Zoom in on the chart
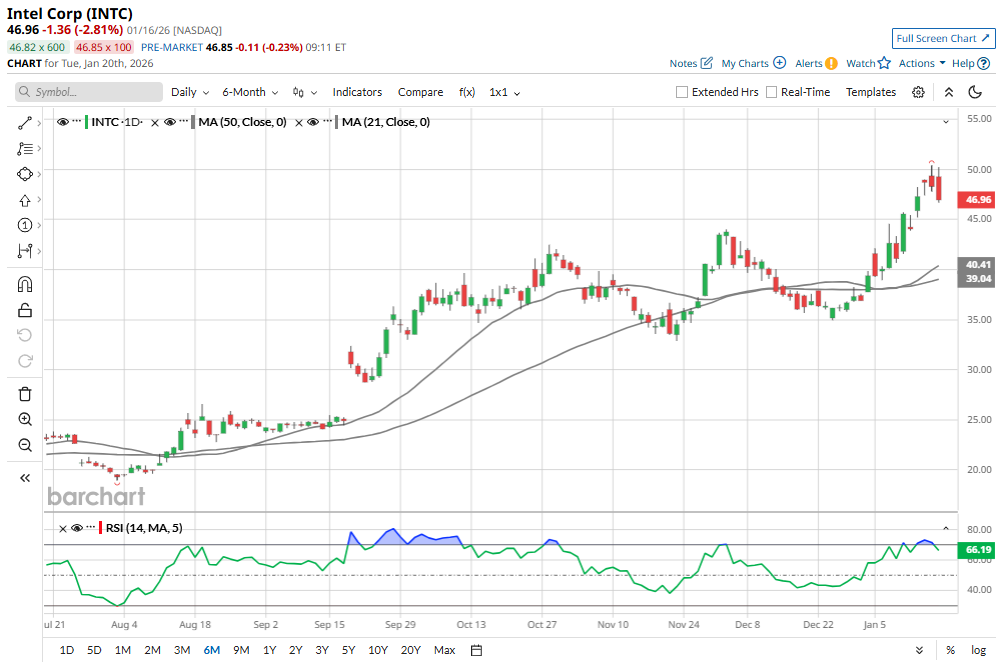This screenshot has width=1006, height=668. pos(26,420)
